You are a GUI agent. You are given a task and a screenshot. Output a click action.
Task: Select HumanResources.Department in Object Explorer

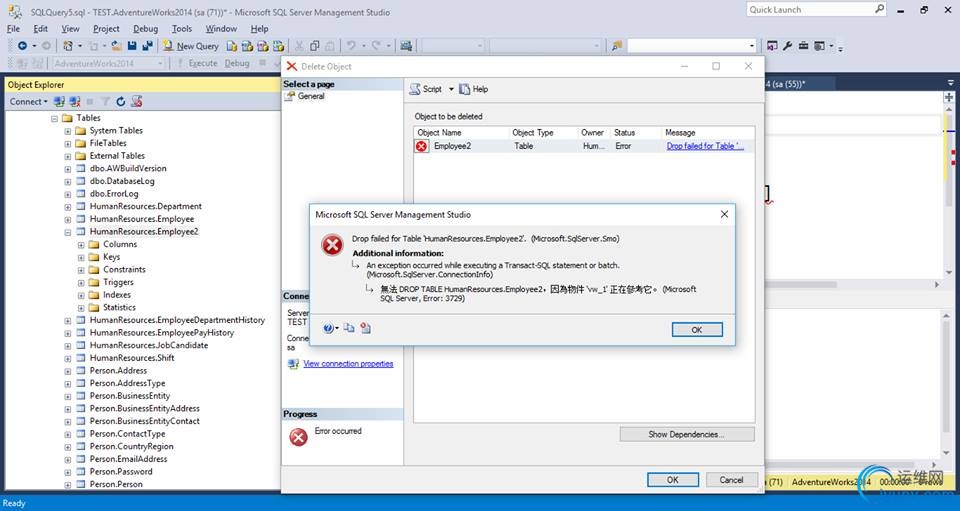(x=146, y=206)
